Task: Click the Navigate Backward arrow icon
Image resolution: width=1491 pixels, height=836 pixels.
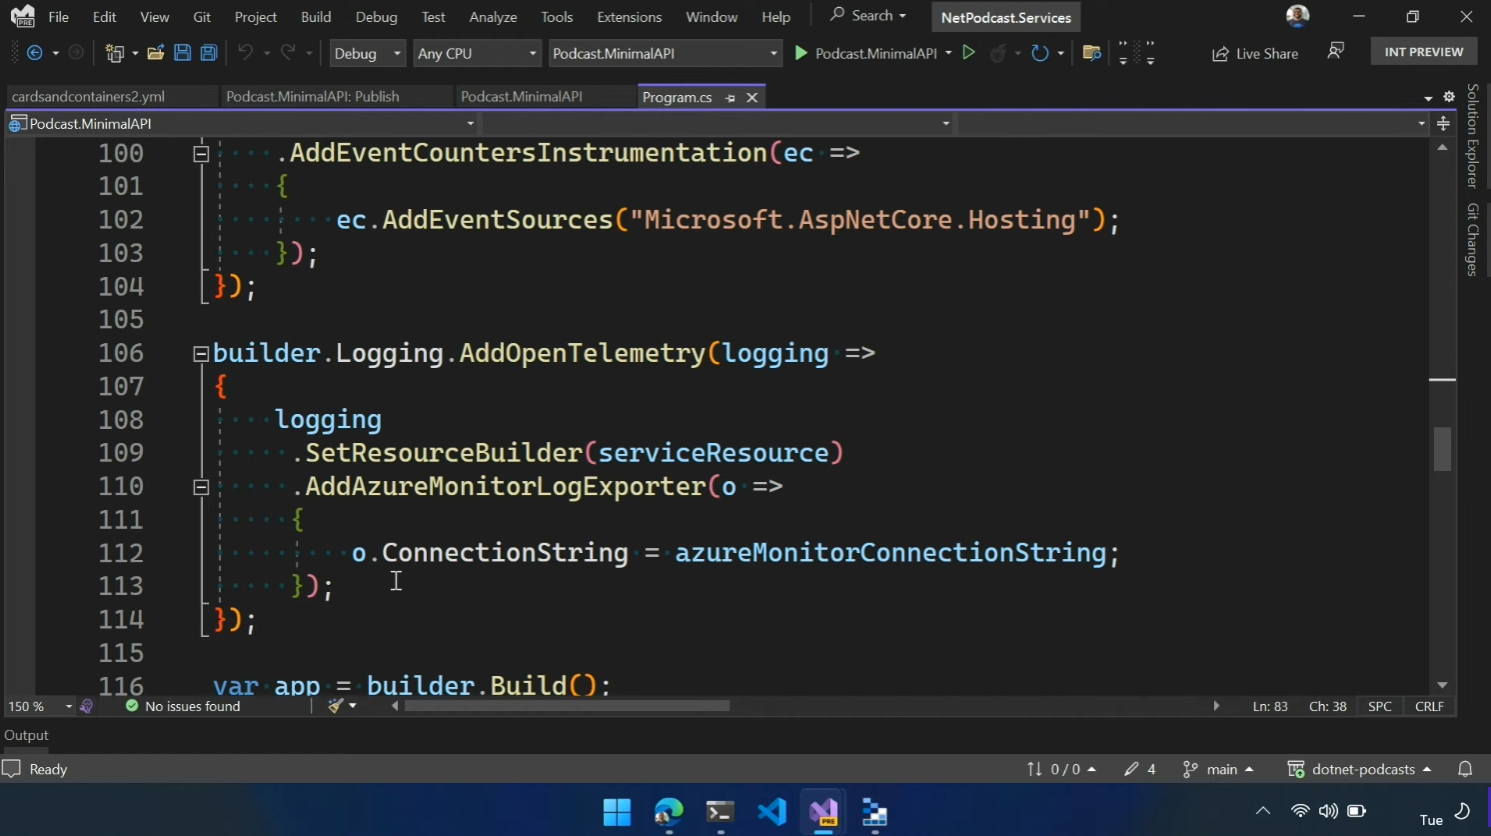Action: tap(35, 53)
